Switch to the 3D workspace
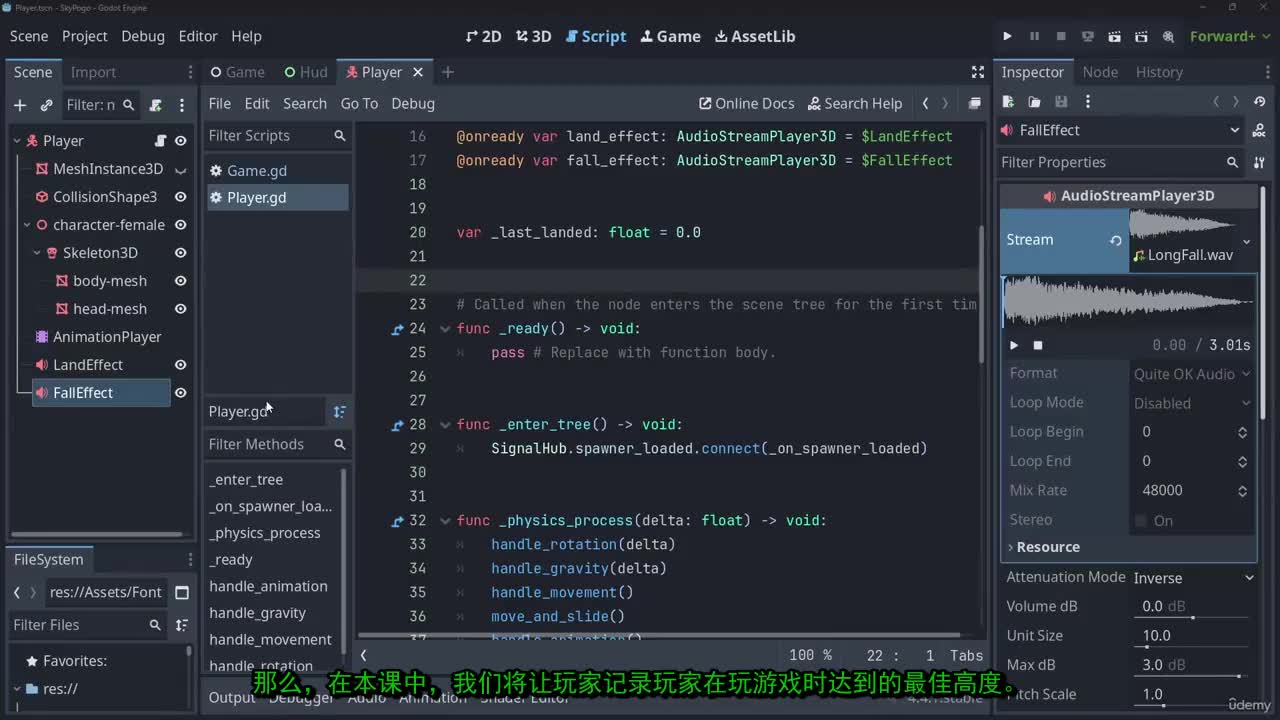The image size is (1280, 720). 534,37
